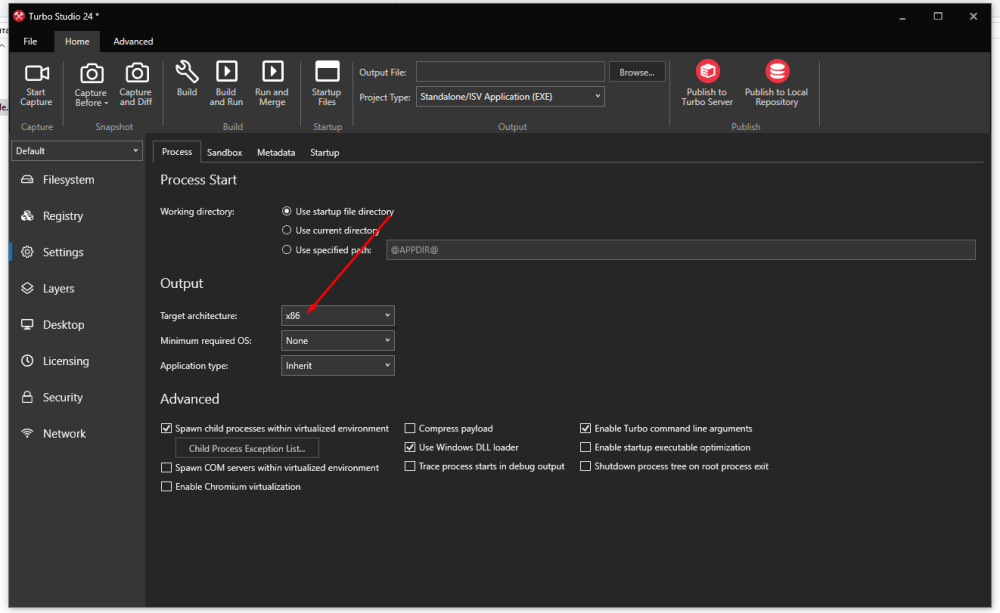Open the Startup Files icon
Viewport: 1000px width, 613px height.
point(327,71)
